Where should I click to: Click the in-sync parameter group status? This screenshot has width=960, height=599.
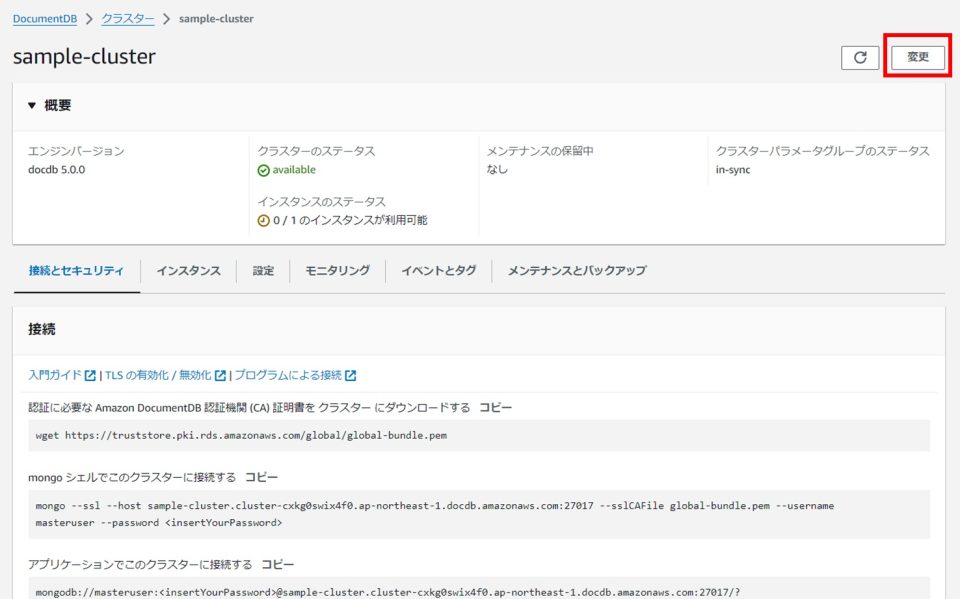pos(733,170)
